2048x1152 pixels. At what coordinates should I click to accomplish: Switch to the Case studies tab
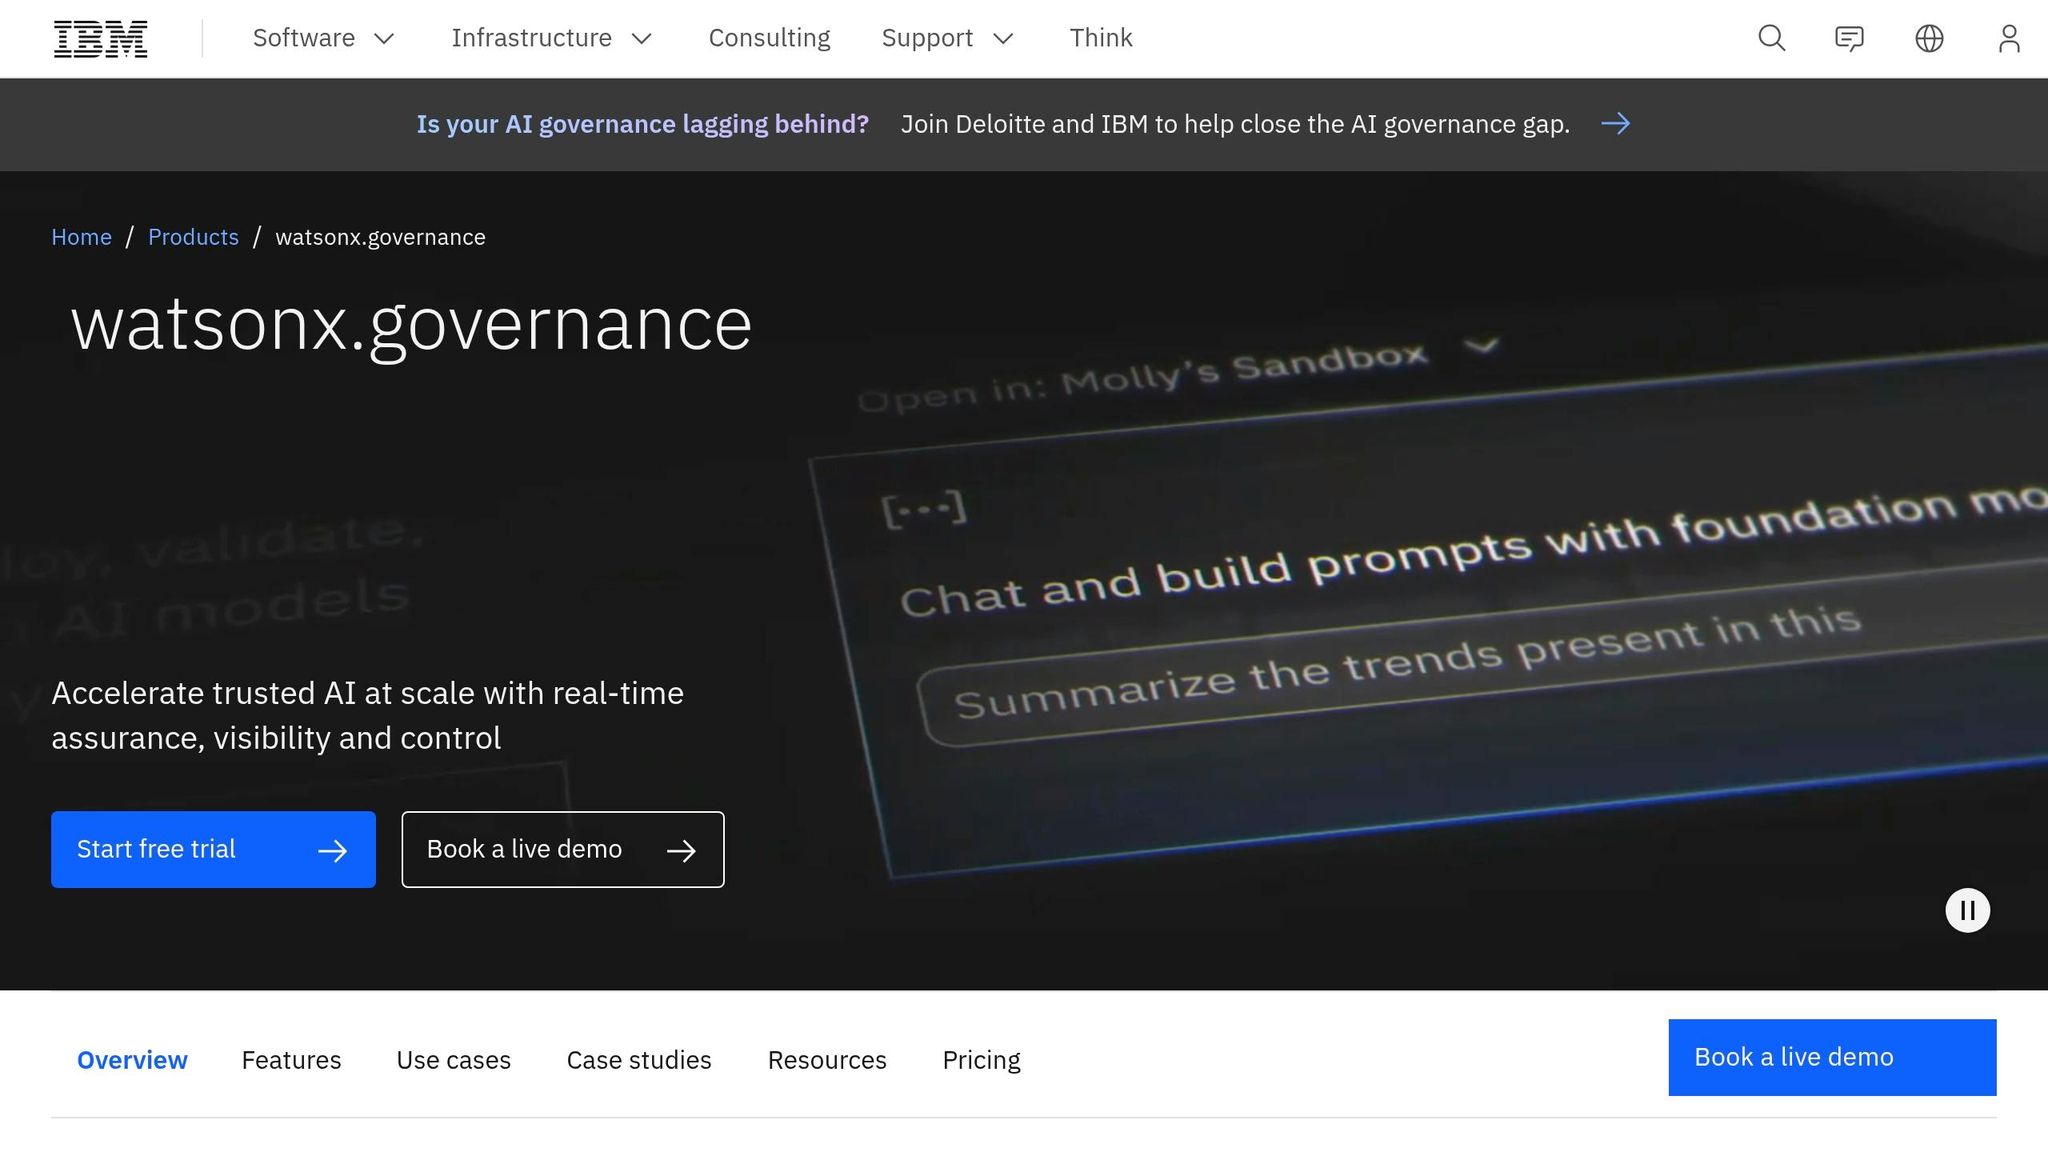point(639,1060)
